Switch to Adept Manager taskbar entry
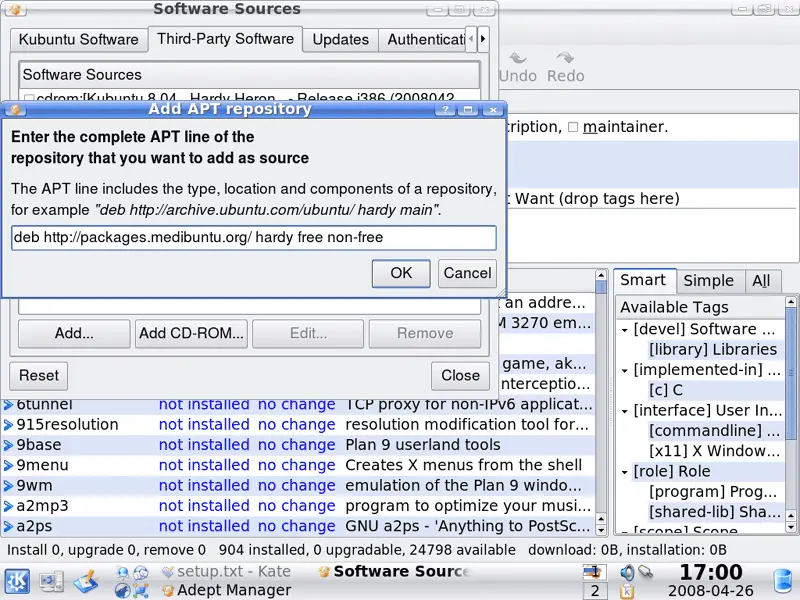800x600 pixels. (226, 590)
